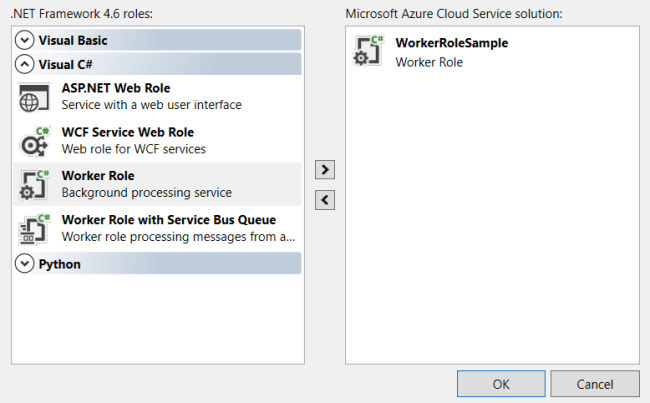Add selected role with right arrow button

click(x=325, y=170)
